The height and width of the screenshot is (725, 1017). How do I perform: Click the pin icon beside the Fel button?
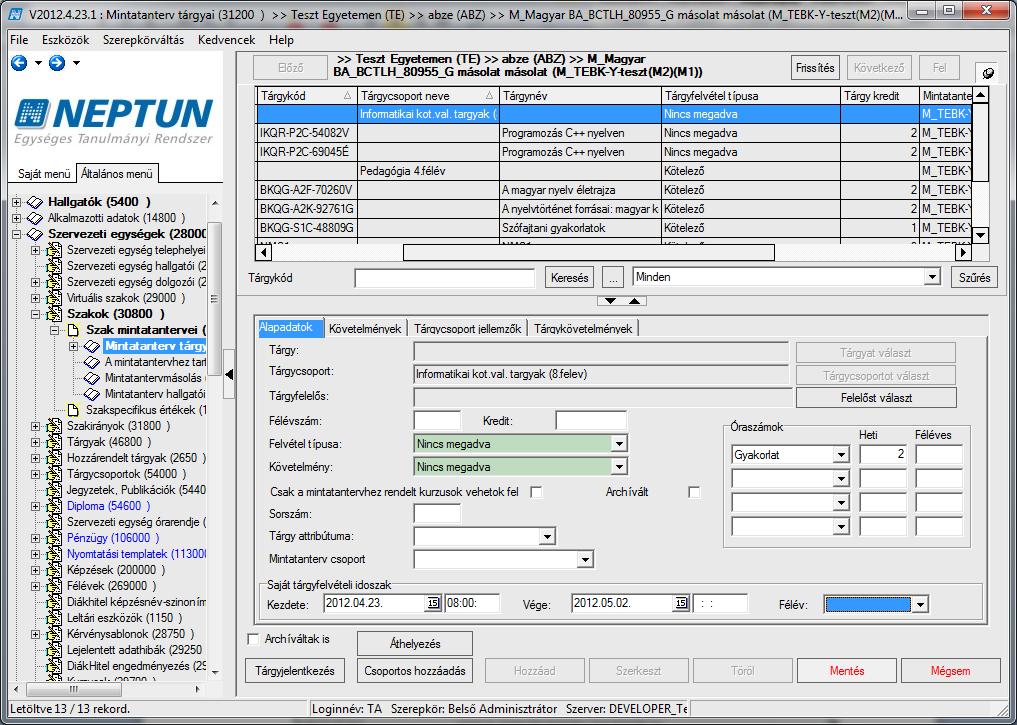pyautogui.click(x=988, y=73)
